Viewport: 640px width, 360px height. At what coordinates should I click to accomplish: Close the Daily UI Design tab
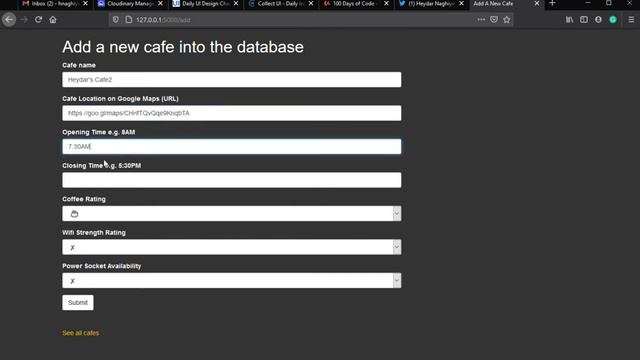(x=236, y=3)
